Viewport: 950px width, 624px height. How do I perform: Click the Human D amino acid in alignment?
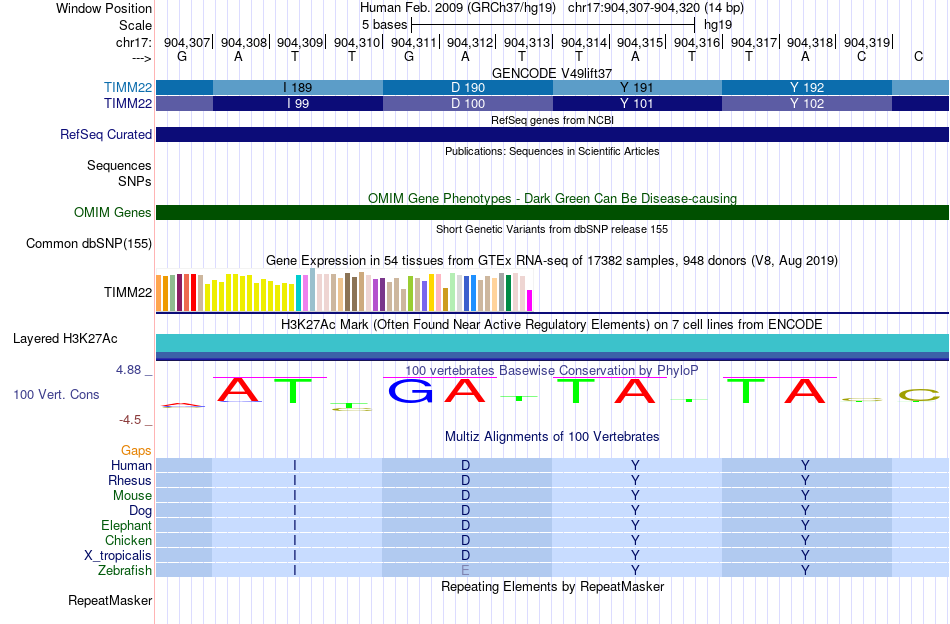click(x=465, y=465)
